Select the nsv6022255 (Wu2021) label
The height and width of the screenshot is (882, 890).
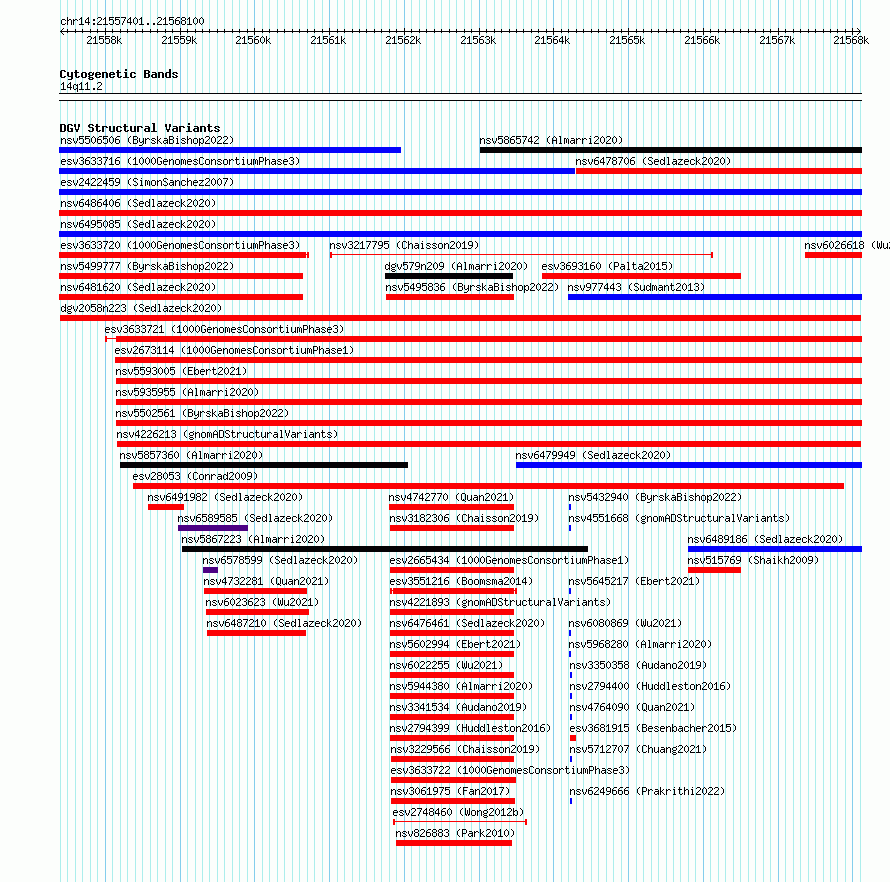pyautogui.click(x=446, y=665)
